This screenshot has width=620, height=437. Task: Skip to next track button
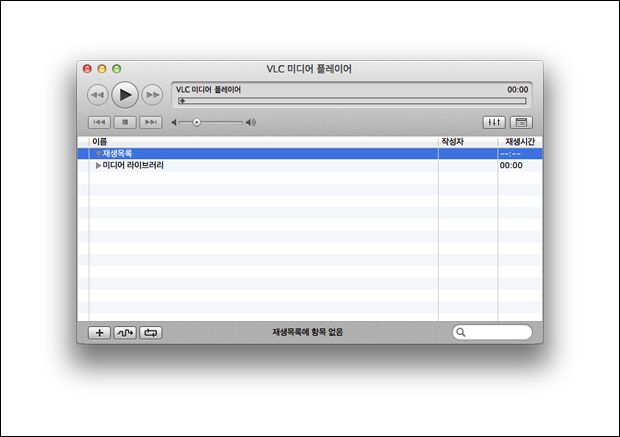(x=151, y=122)
